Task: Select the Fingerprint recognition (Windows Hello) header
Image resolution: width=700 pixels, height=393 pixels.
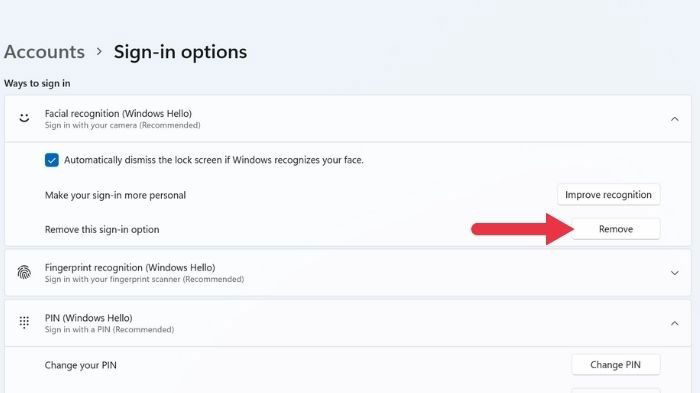Action: pyautogui.click(x=348, y=272)
